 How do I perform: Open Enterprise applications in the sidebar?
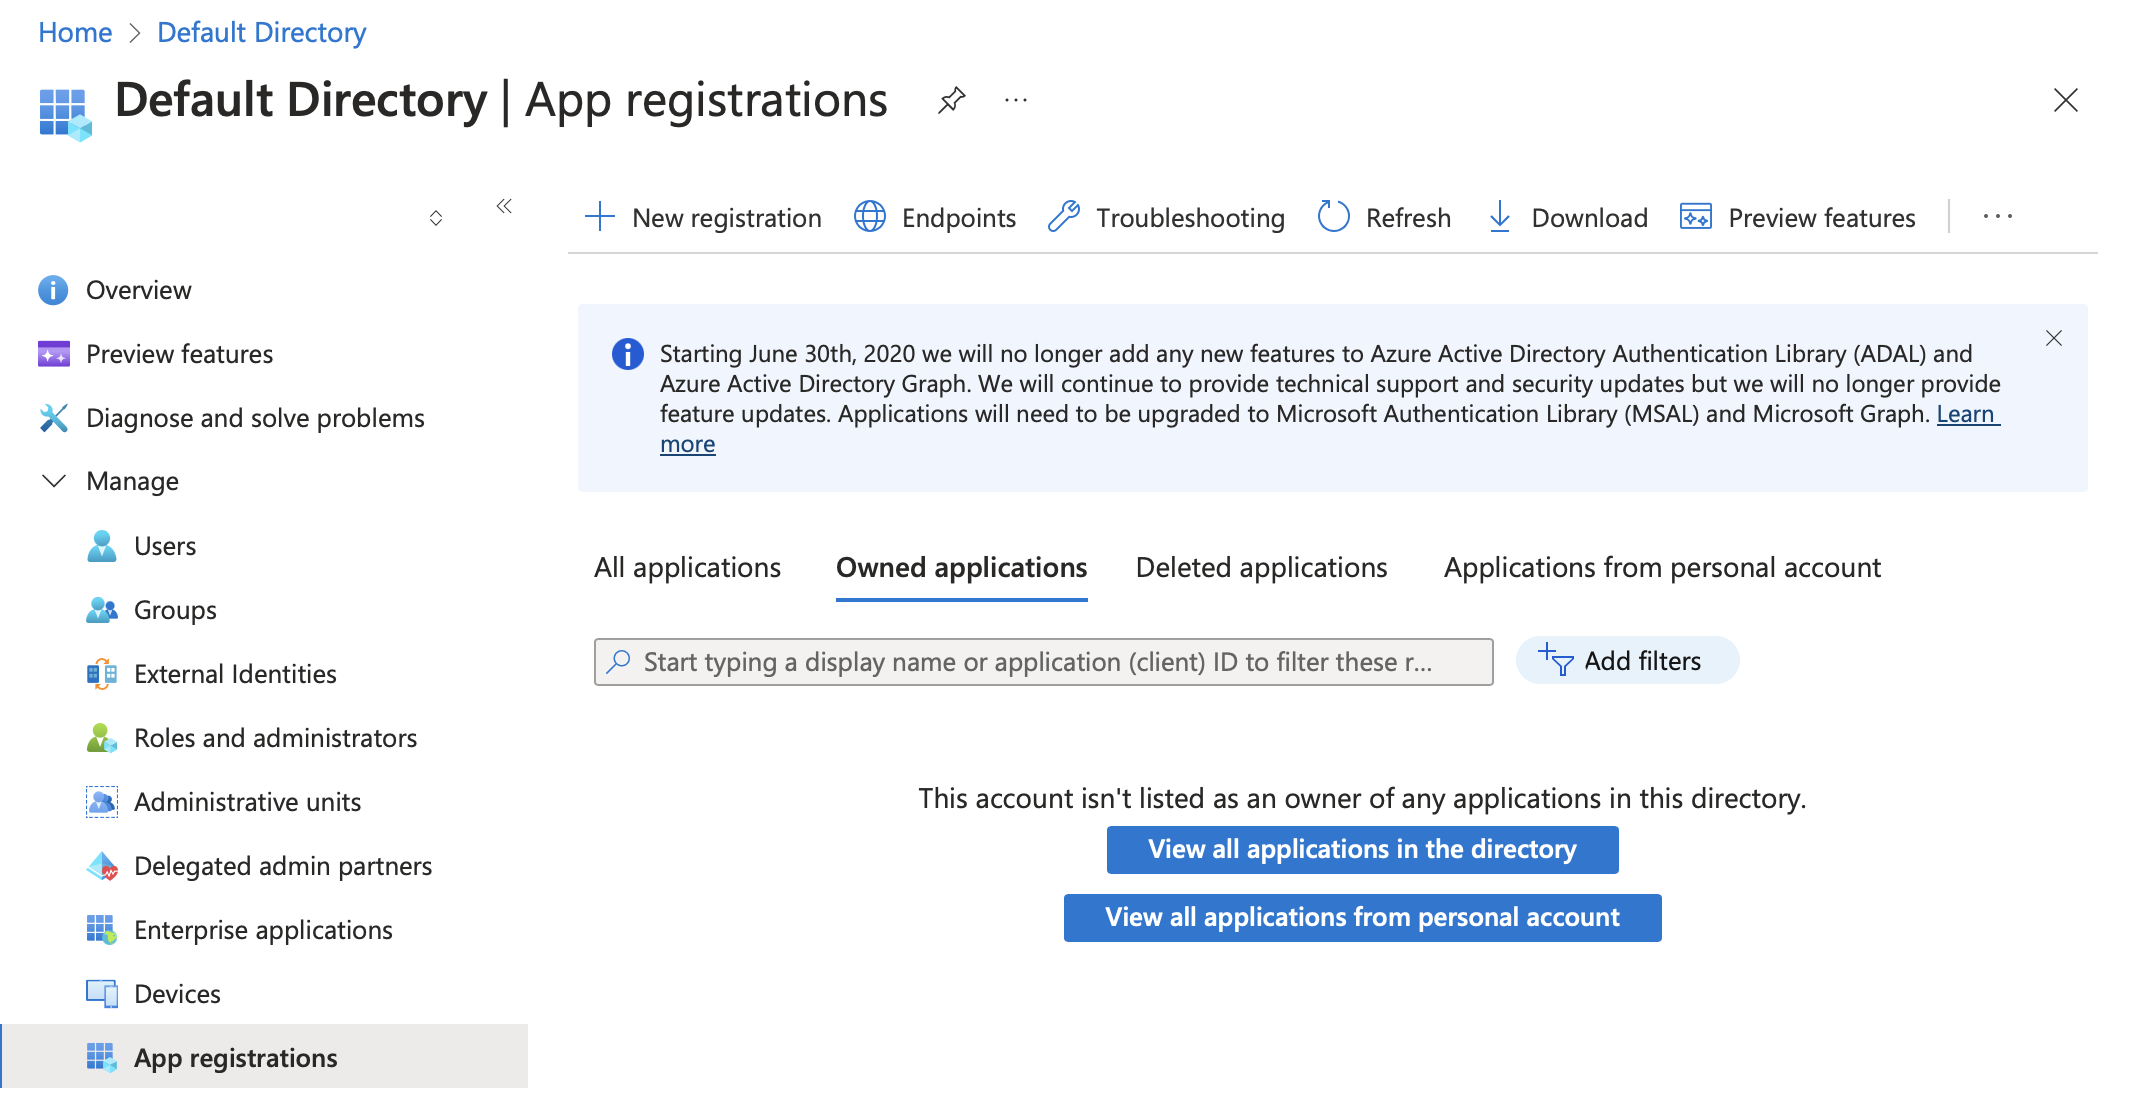pos(263,930)
